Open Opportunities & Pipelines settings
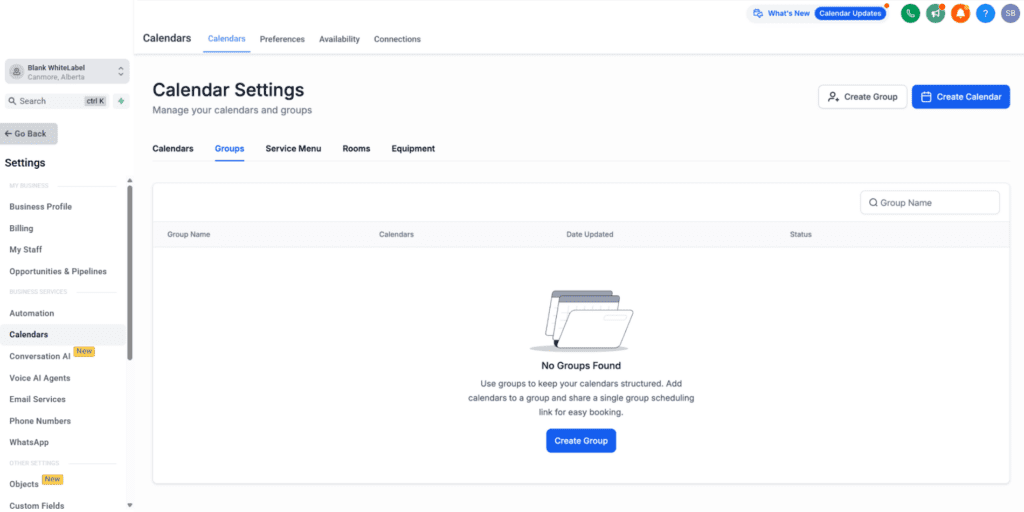 click(x=58, y=271)
